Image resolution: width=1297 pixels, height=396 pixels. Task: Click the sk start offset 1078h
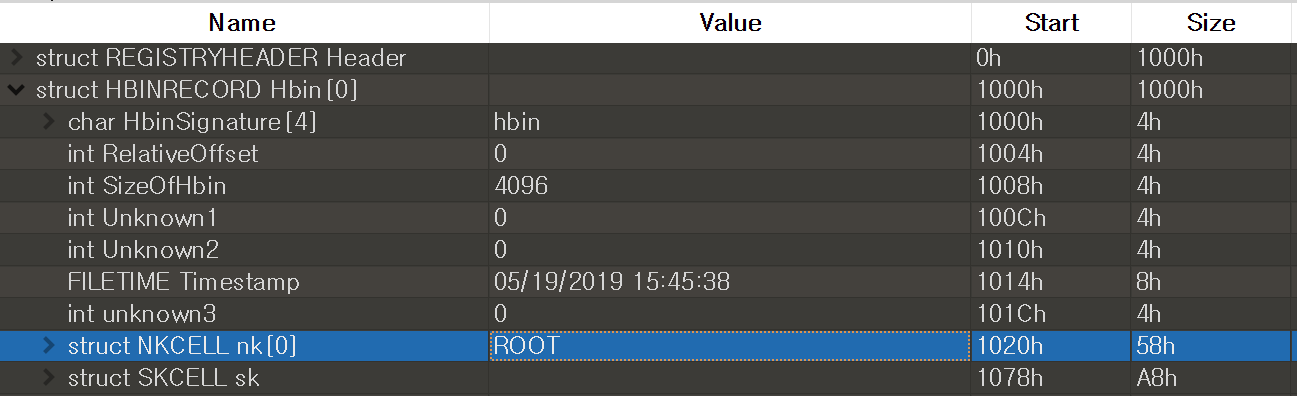[1009, 378]
